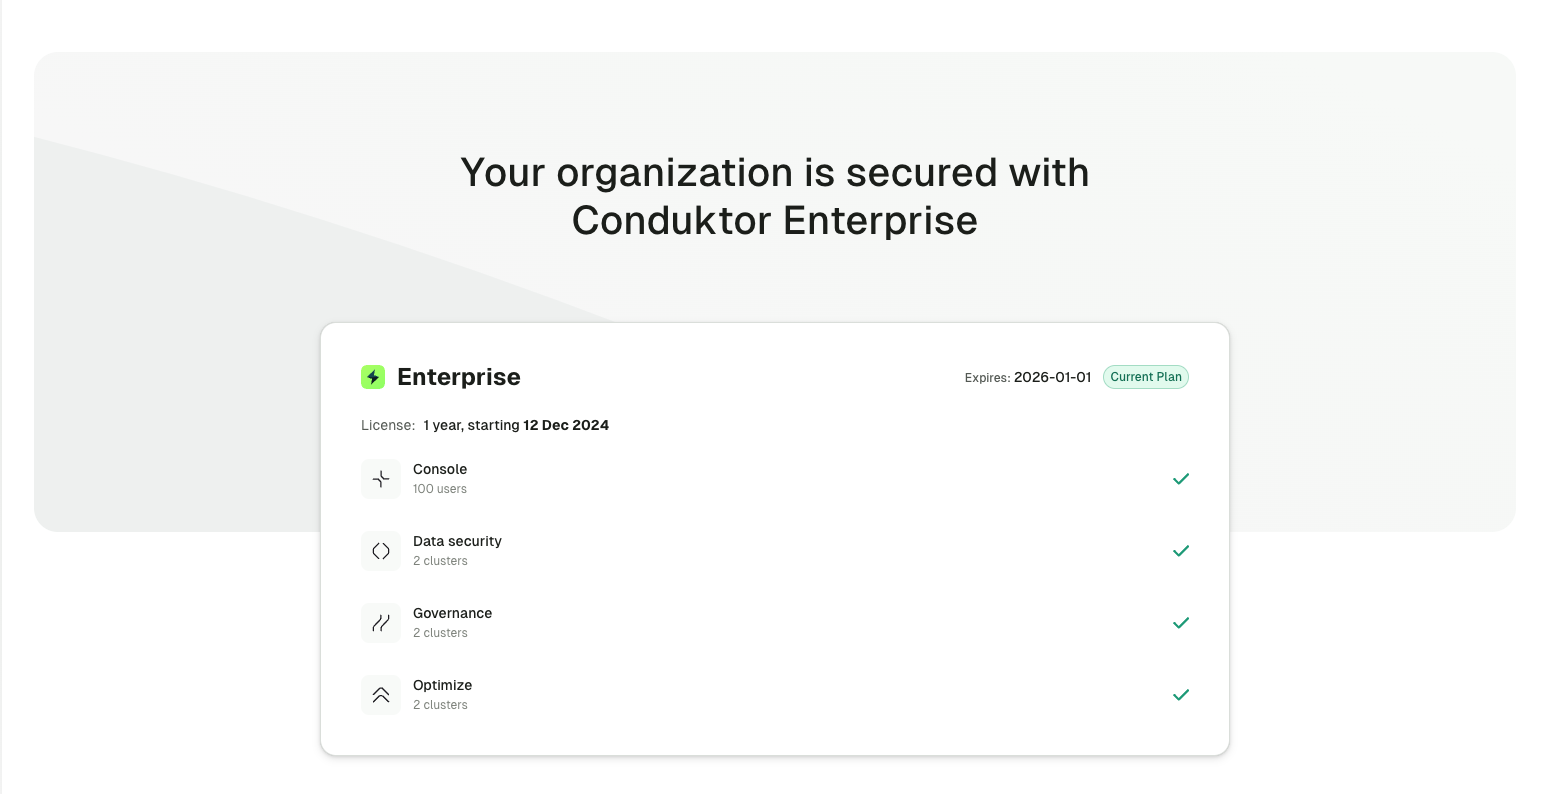Click '2 clusters' under Governance
The height and width of the screenshot is (794, 1548).
tap(440, 633)
